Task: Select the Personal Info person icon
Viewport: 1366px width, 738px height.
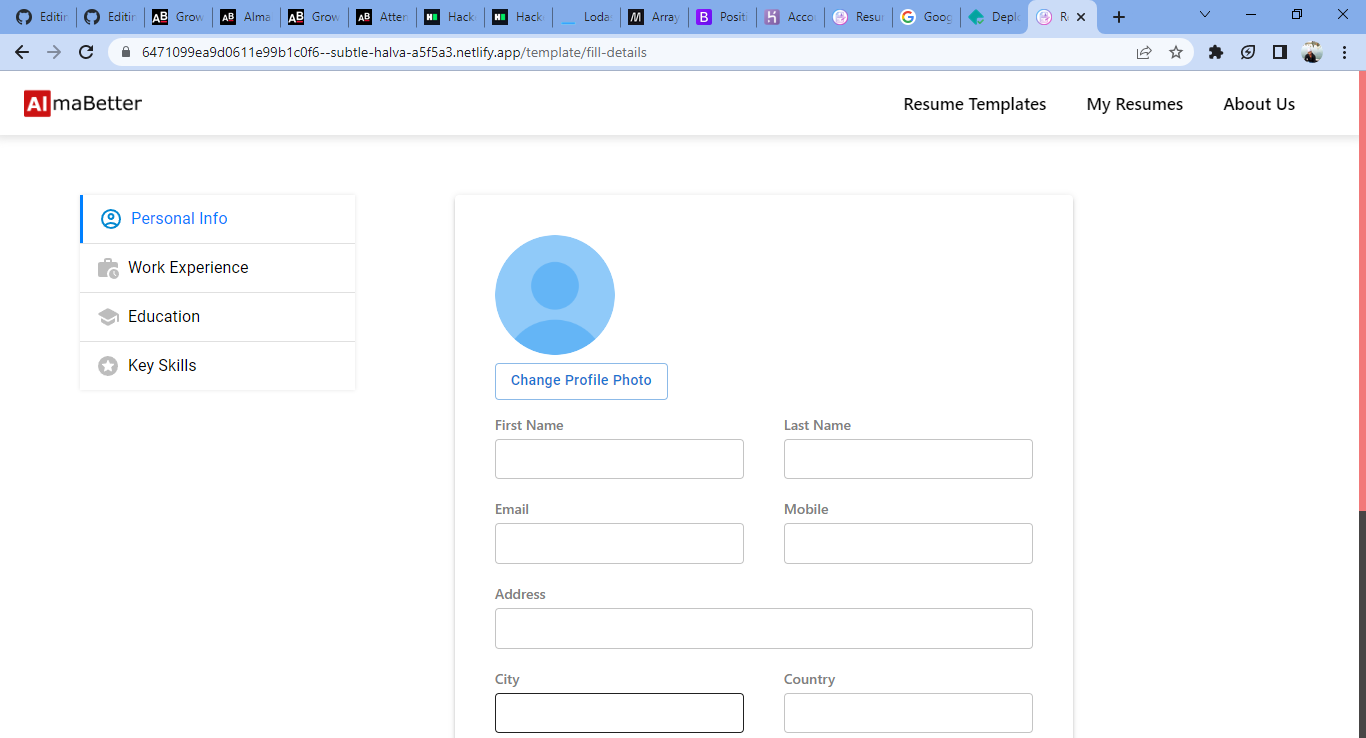Action: click(110, 218)
